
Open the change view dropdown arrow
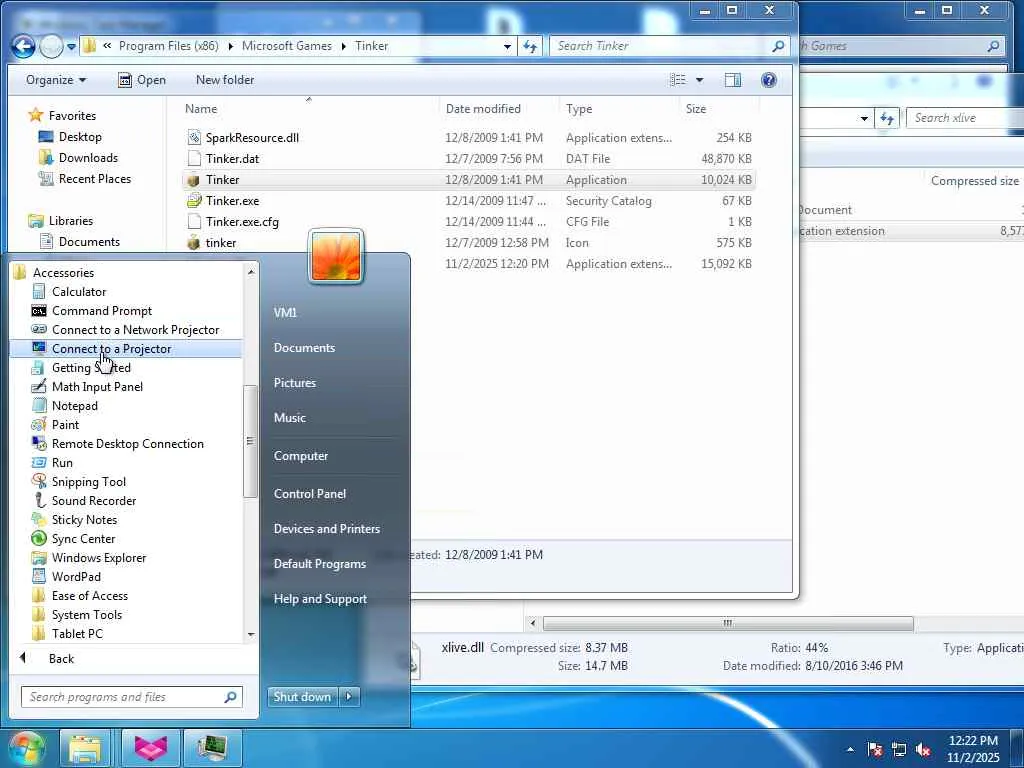coord(699,80)
